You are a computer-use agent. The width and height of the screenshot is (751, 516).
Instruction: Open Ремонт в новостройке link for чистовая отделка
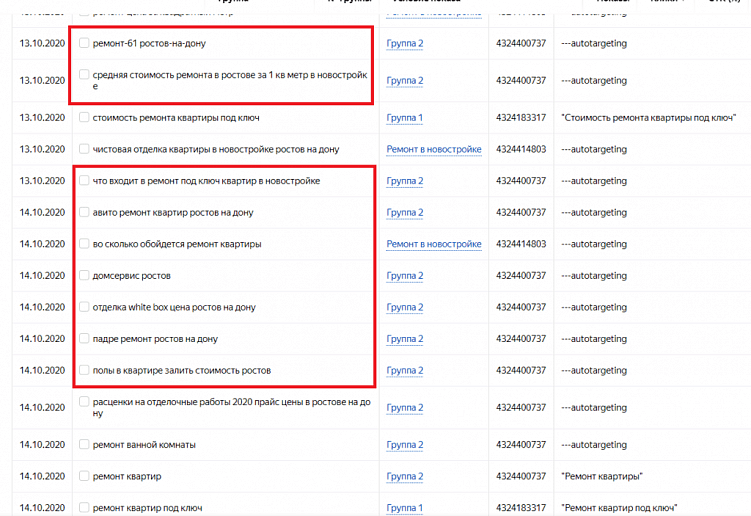(x=434, y=149)
